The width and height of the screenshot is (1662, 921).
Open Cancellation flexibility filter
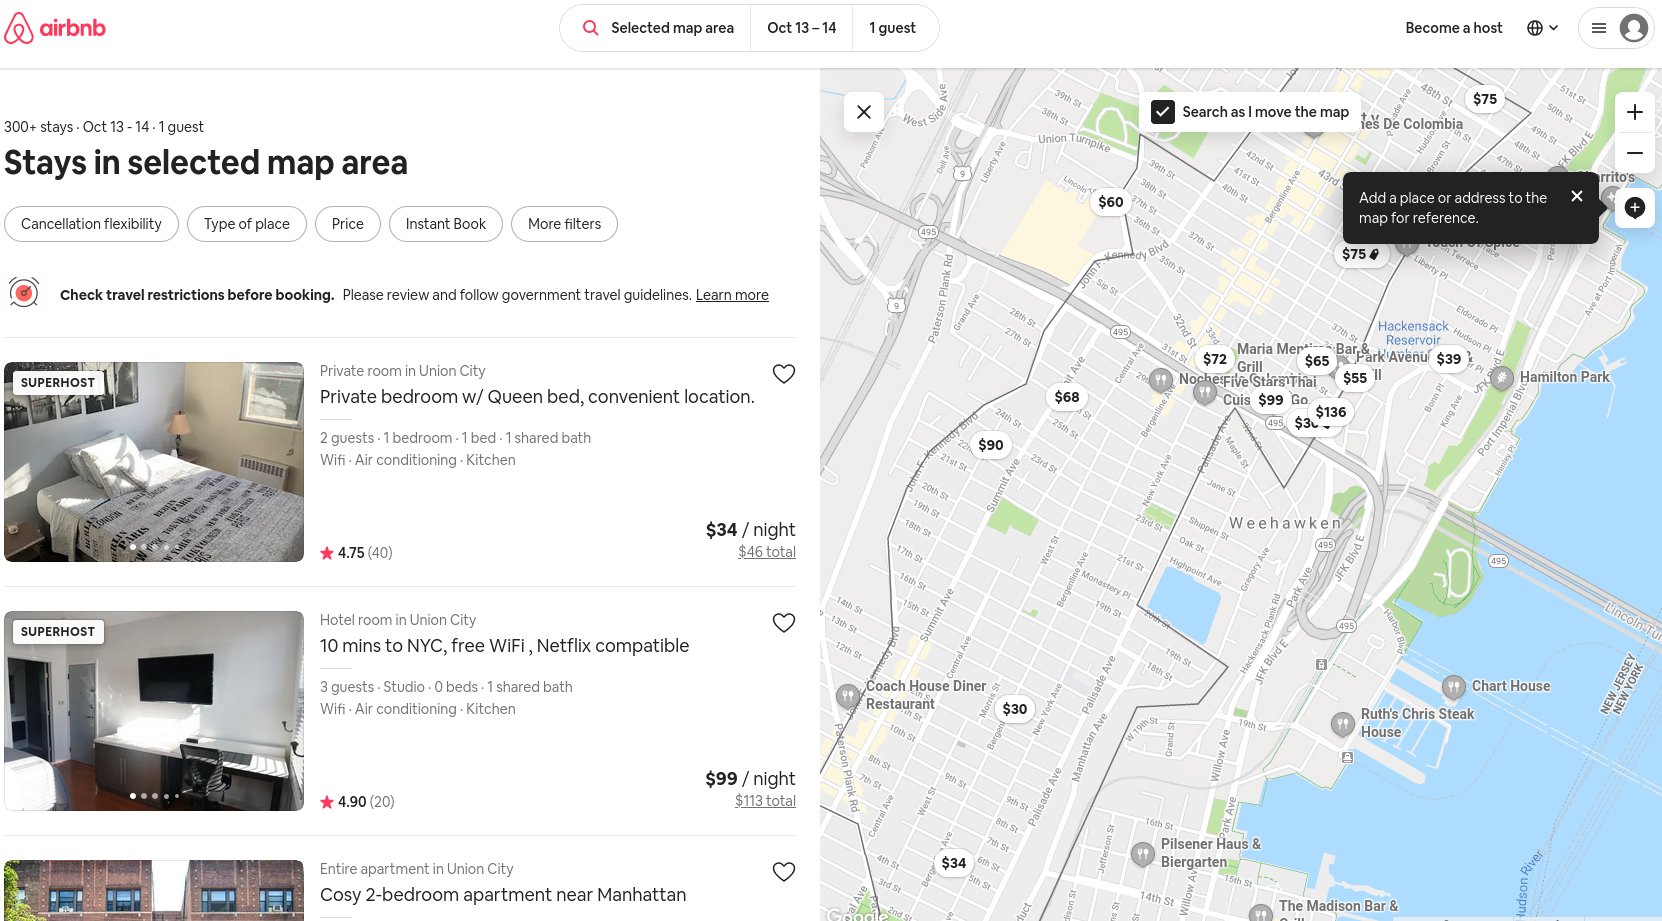[91, 224]
